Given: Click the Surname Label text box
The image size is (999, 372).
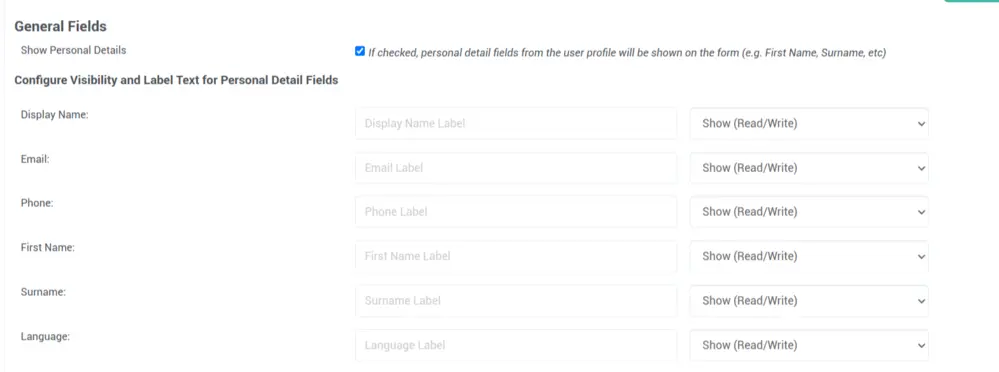Looking at the screenshot, I should click(516, 301).
